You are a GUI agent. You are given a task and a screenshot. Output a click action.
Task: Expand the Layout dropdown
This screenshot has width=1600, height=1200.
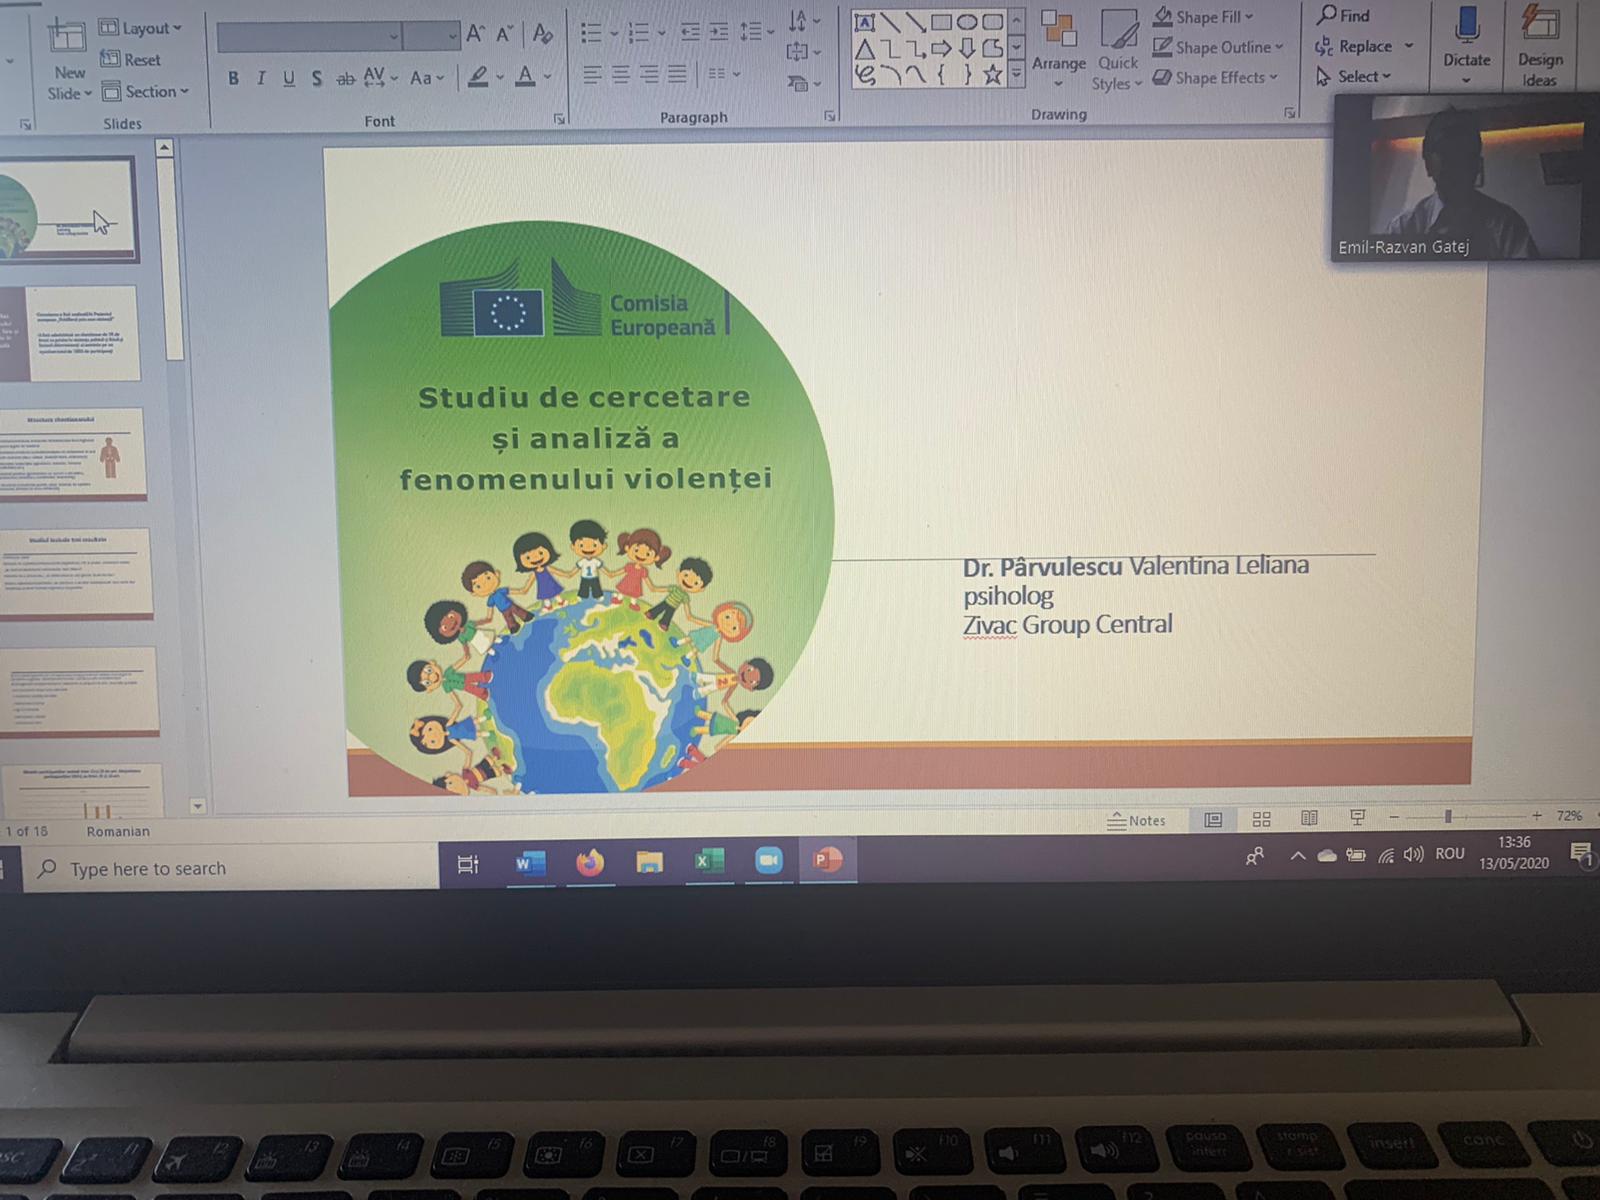141,28
